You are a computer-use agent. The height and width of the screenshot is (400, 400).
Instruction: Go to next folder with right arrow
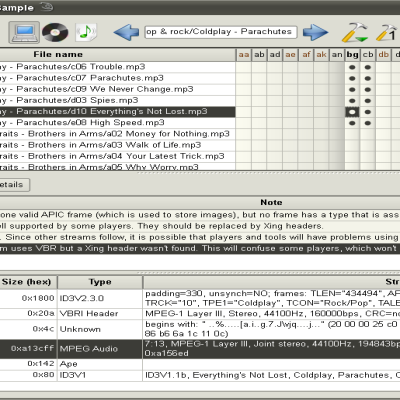[315, 32]
